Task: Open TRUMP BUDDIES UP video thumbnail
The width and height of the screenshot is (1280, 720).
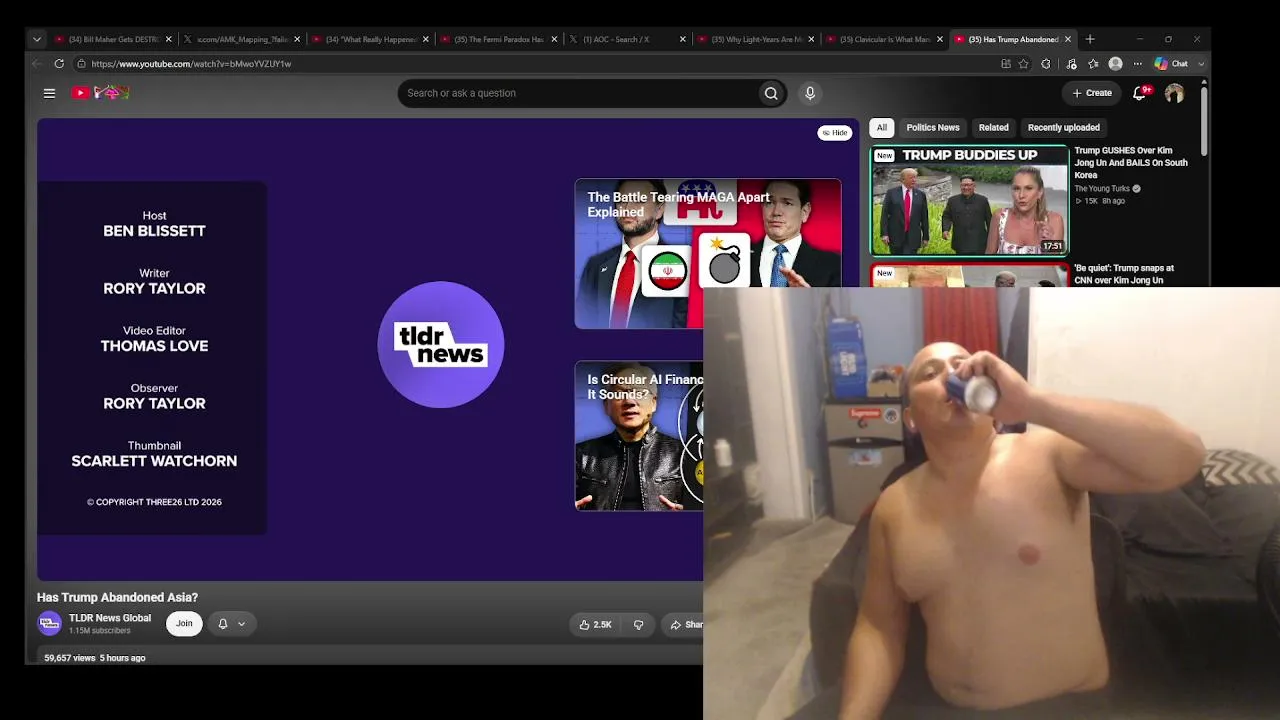Action: coord(969,200)
